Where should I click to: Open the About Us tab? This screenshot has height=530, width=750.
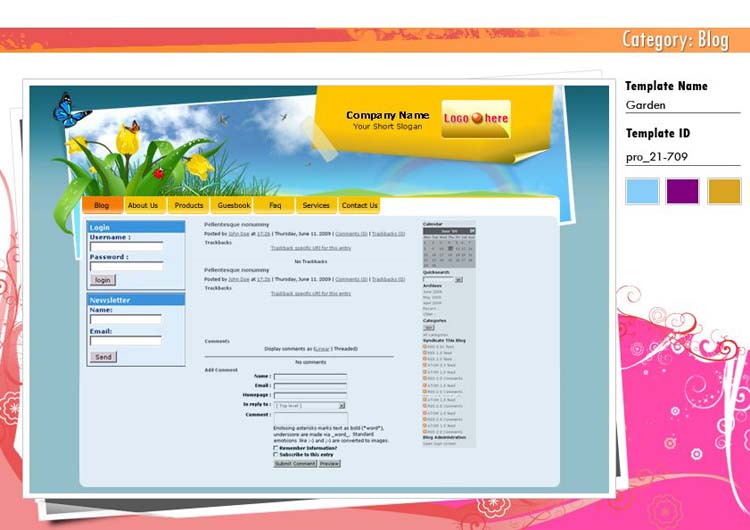click(143, 205)
